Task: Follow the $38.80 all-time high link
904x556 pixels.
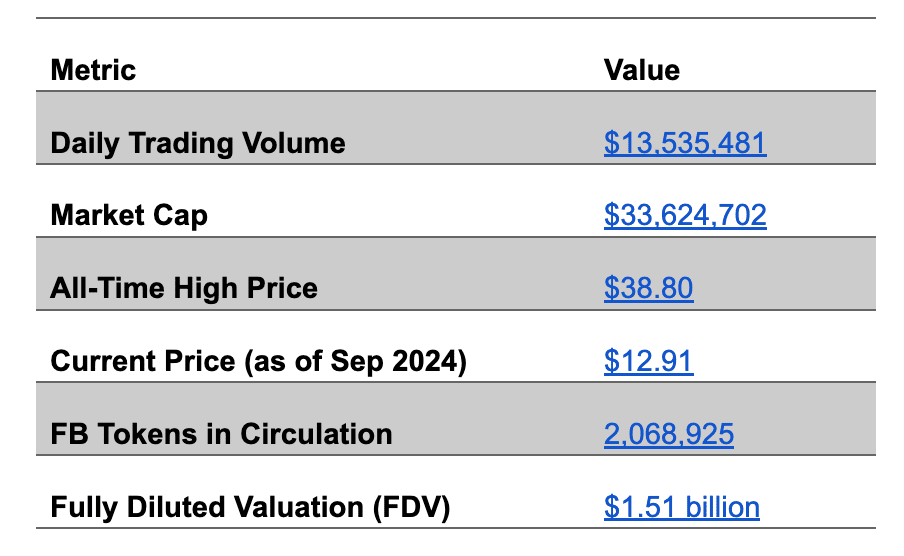Action: tap(648, 288)
